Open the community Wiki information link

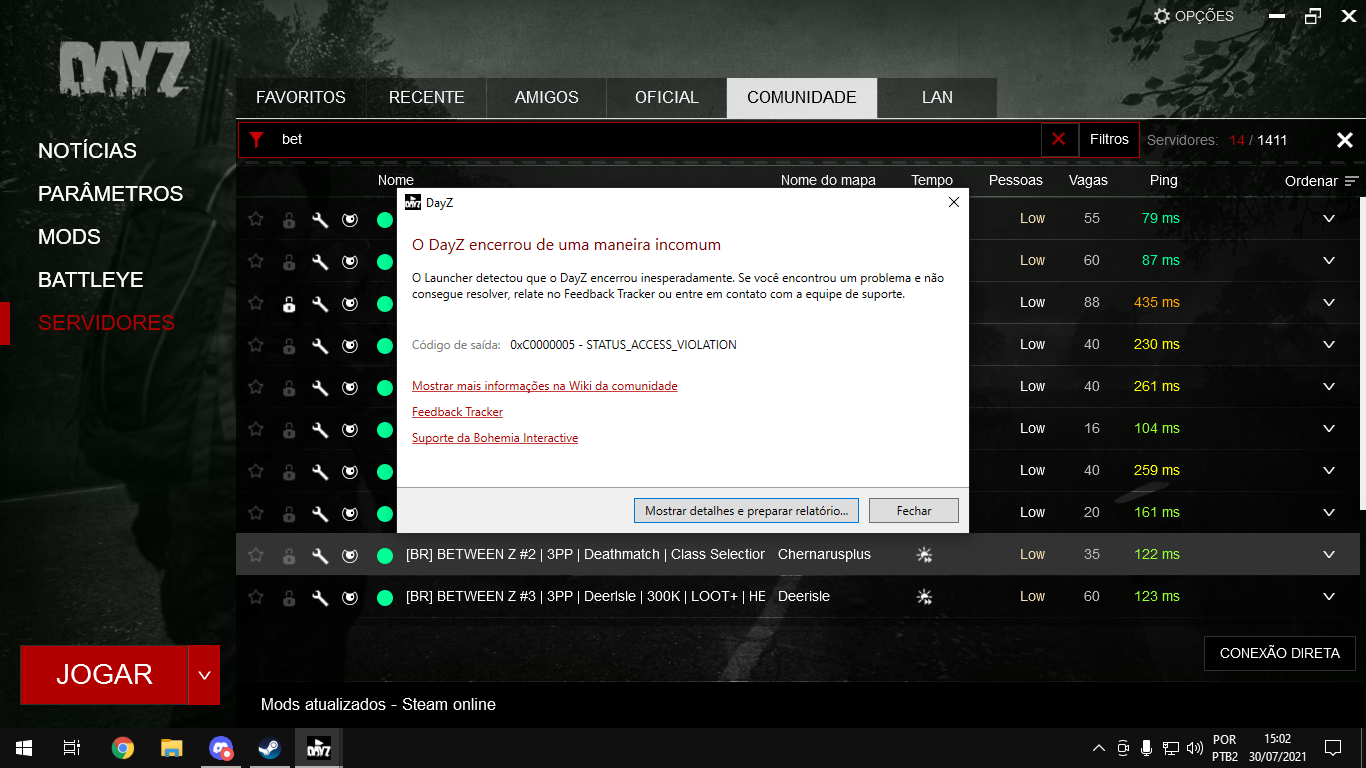[544, 386]
